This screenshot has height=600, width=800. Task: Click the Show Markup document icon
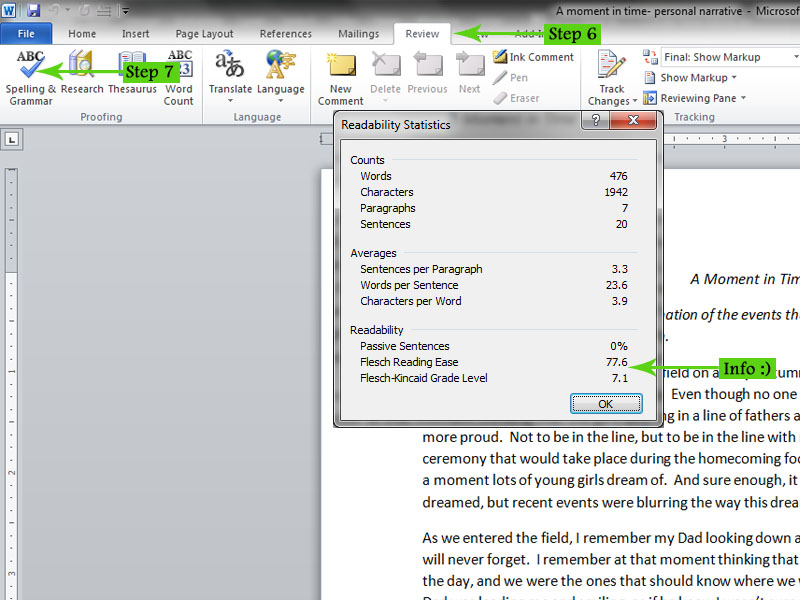tap(649, 78)
